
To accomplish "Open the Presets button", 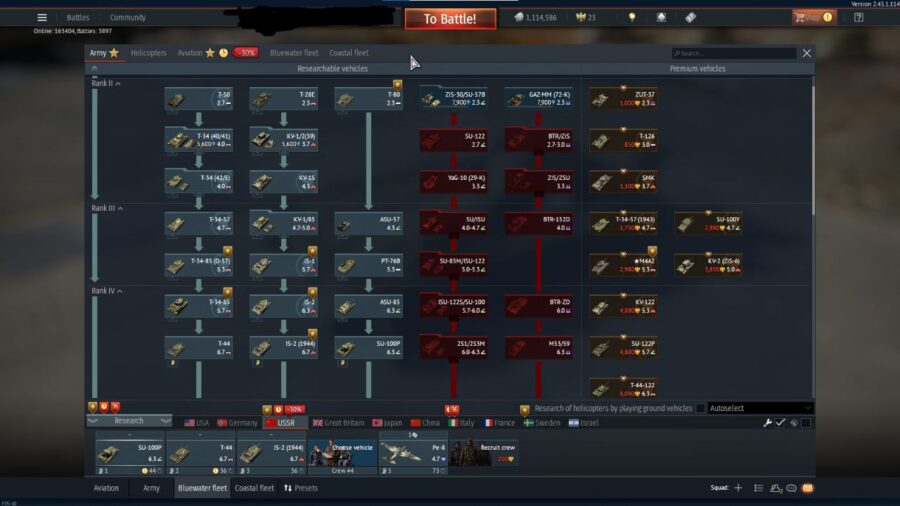I will click(301, 488).
